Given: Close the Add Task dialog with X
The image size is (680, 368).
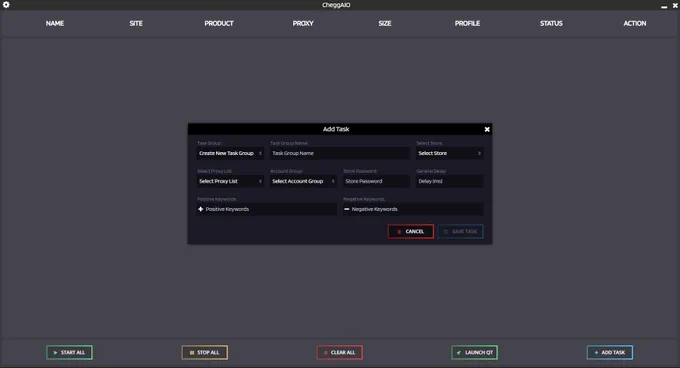Looking at the screenshot, I should click(487, 129).
